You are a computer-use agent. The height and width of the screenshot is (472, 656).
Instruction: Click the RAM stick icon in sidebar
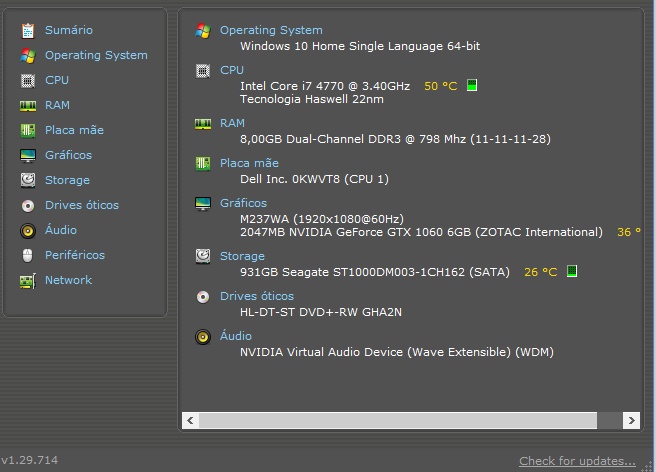(x=28, y=106)
